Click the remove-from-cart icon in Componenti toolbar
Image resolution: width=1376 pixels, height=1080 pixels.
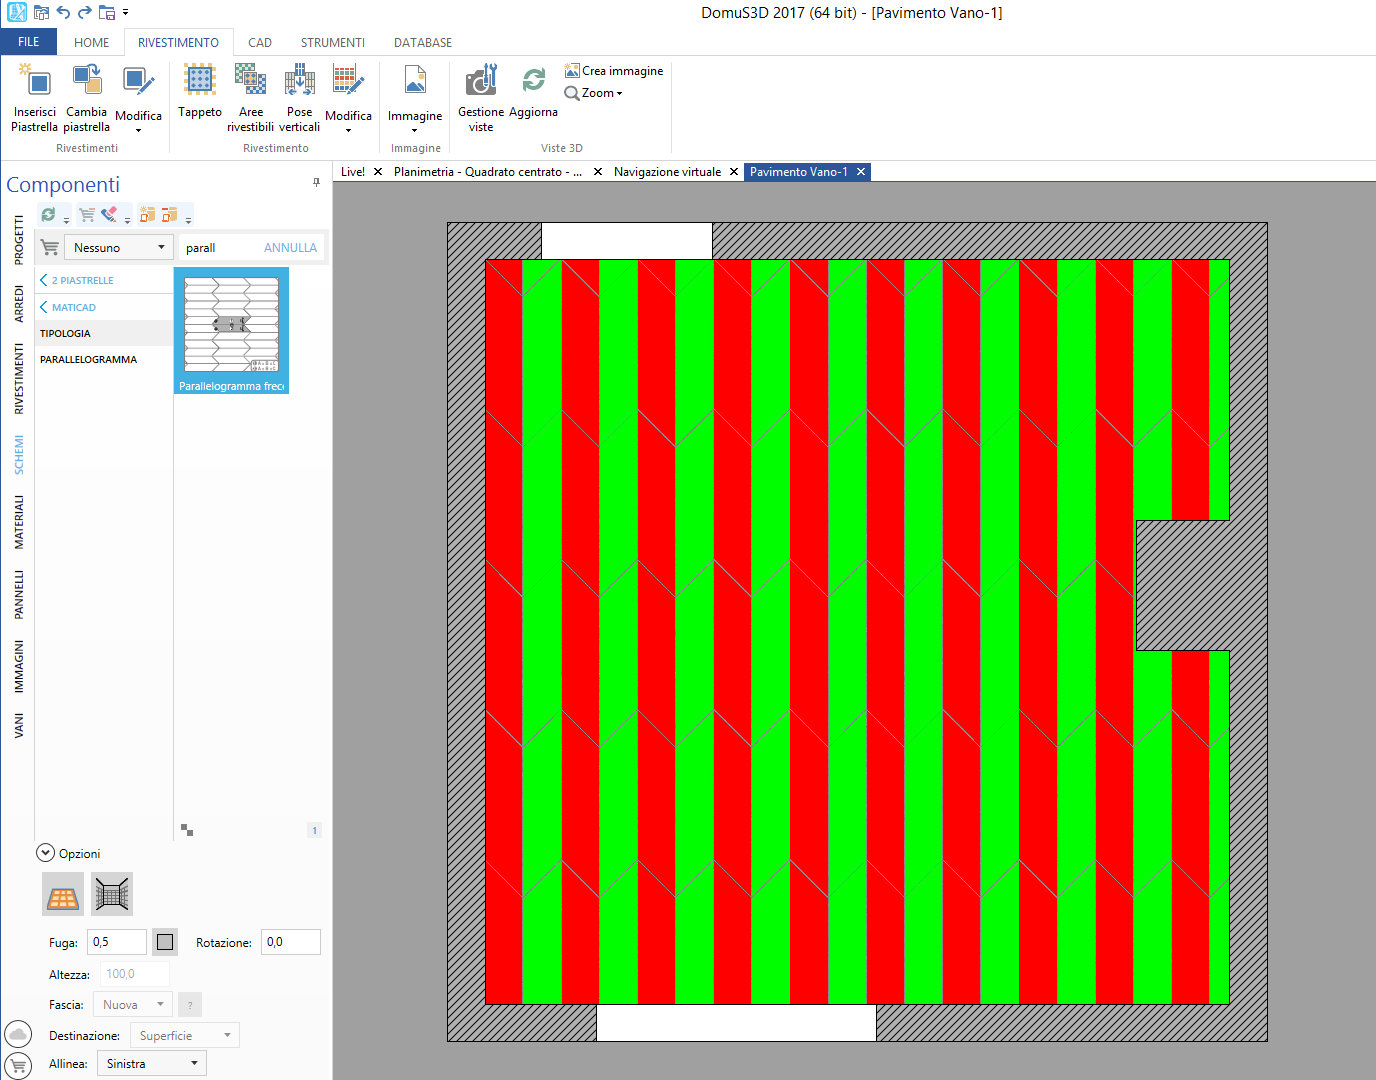tap(87, 214)
